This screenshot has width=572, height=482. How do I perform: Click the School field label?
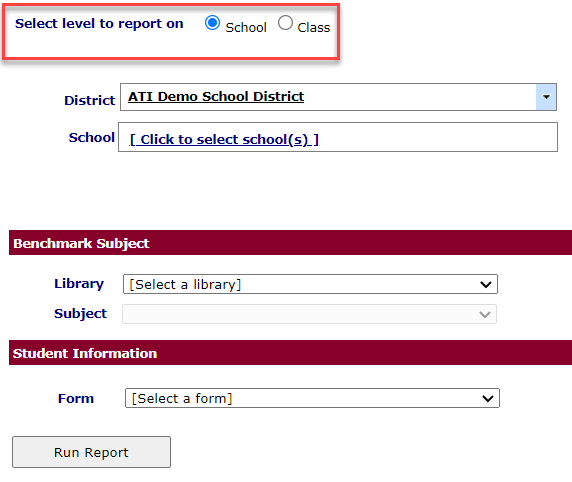tap(92, 138)
